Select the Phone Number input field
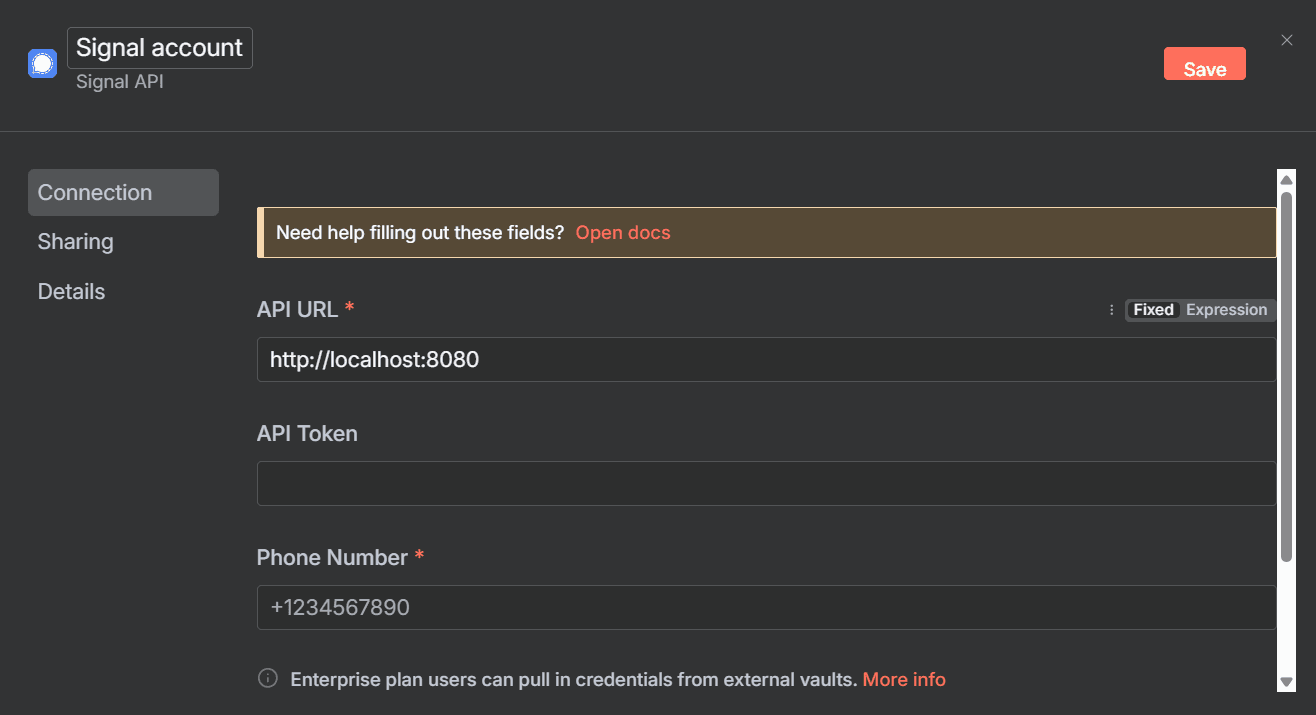The height and width of the screenshot is (715, 1316). tap(766, 608)
